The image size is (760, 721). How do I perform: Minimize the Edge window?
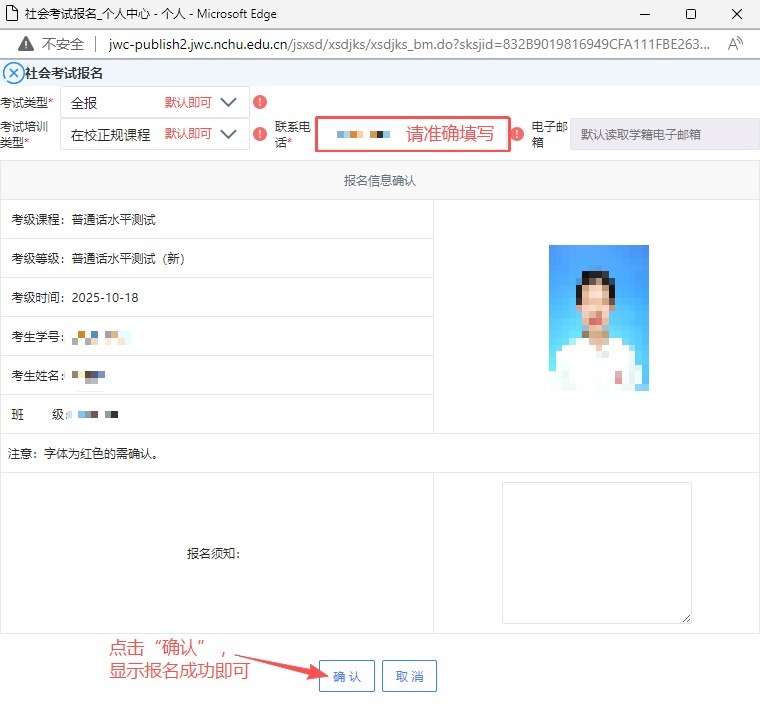[643, 15]
